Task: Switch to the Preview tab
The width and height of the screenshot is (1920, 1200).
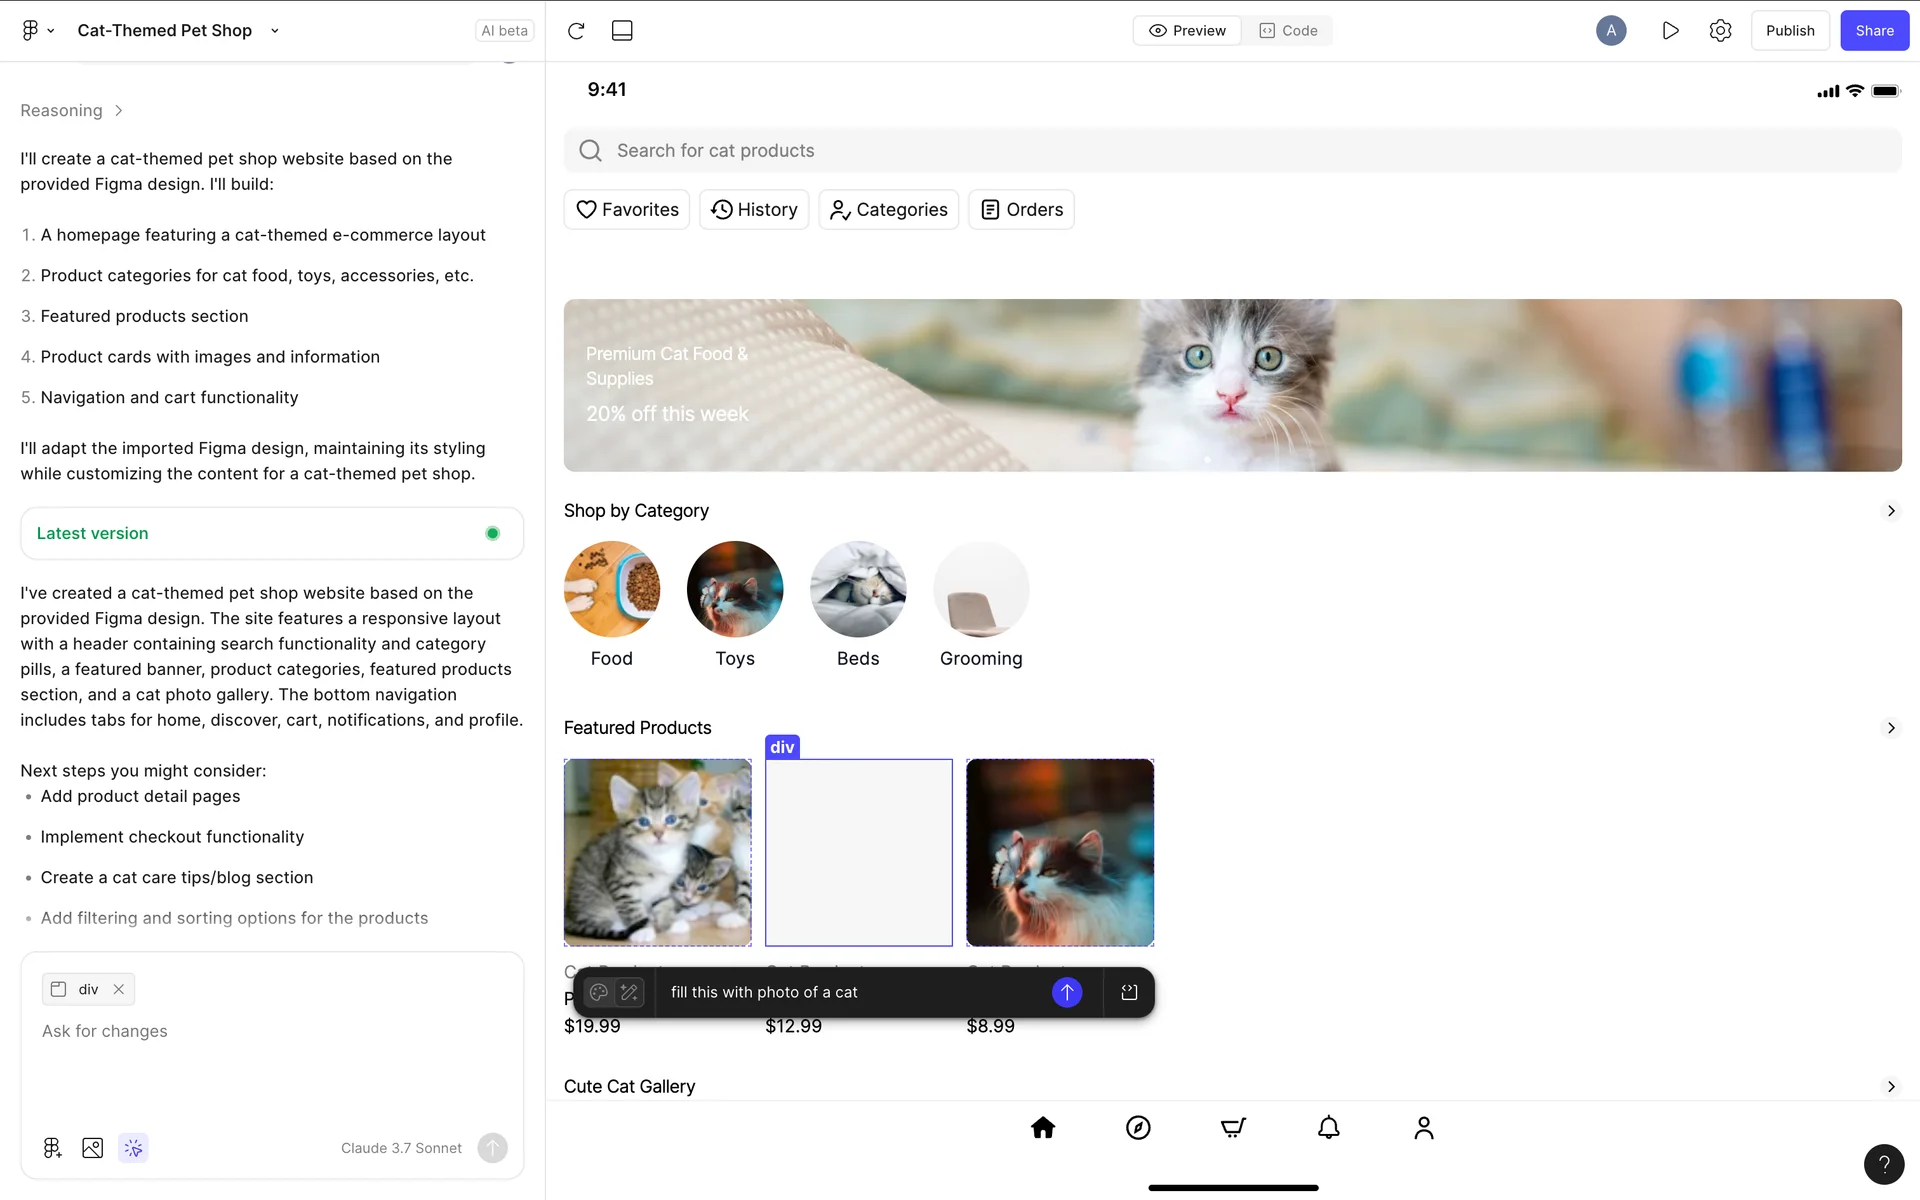Action: tap(1187, 31)
